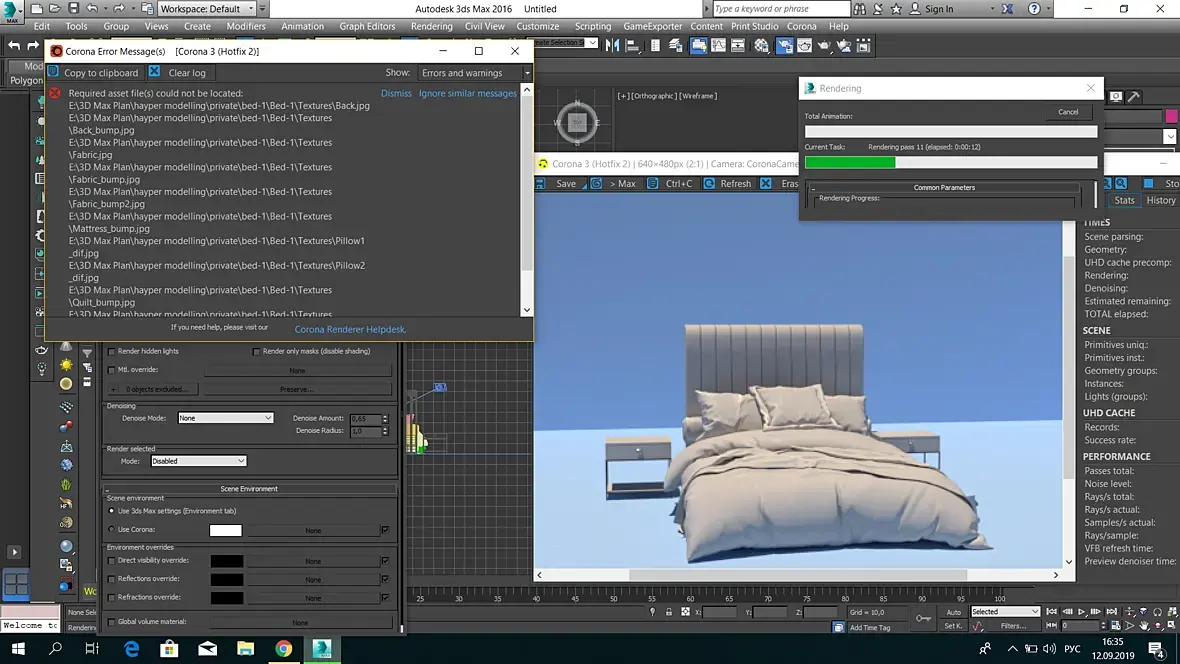Cancel the current rendering

1068,112
